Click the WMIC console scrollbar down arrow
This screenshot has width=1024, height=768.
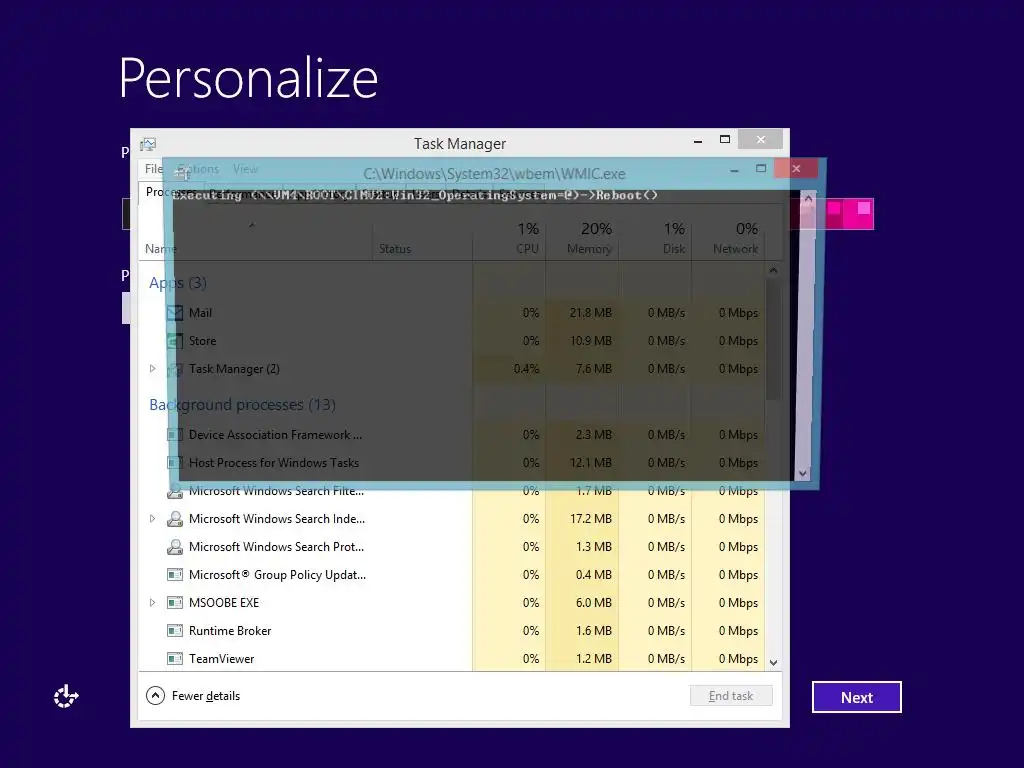803,473
